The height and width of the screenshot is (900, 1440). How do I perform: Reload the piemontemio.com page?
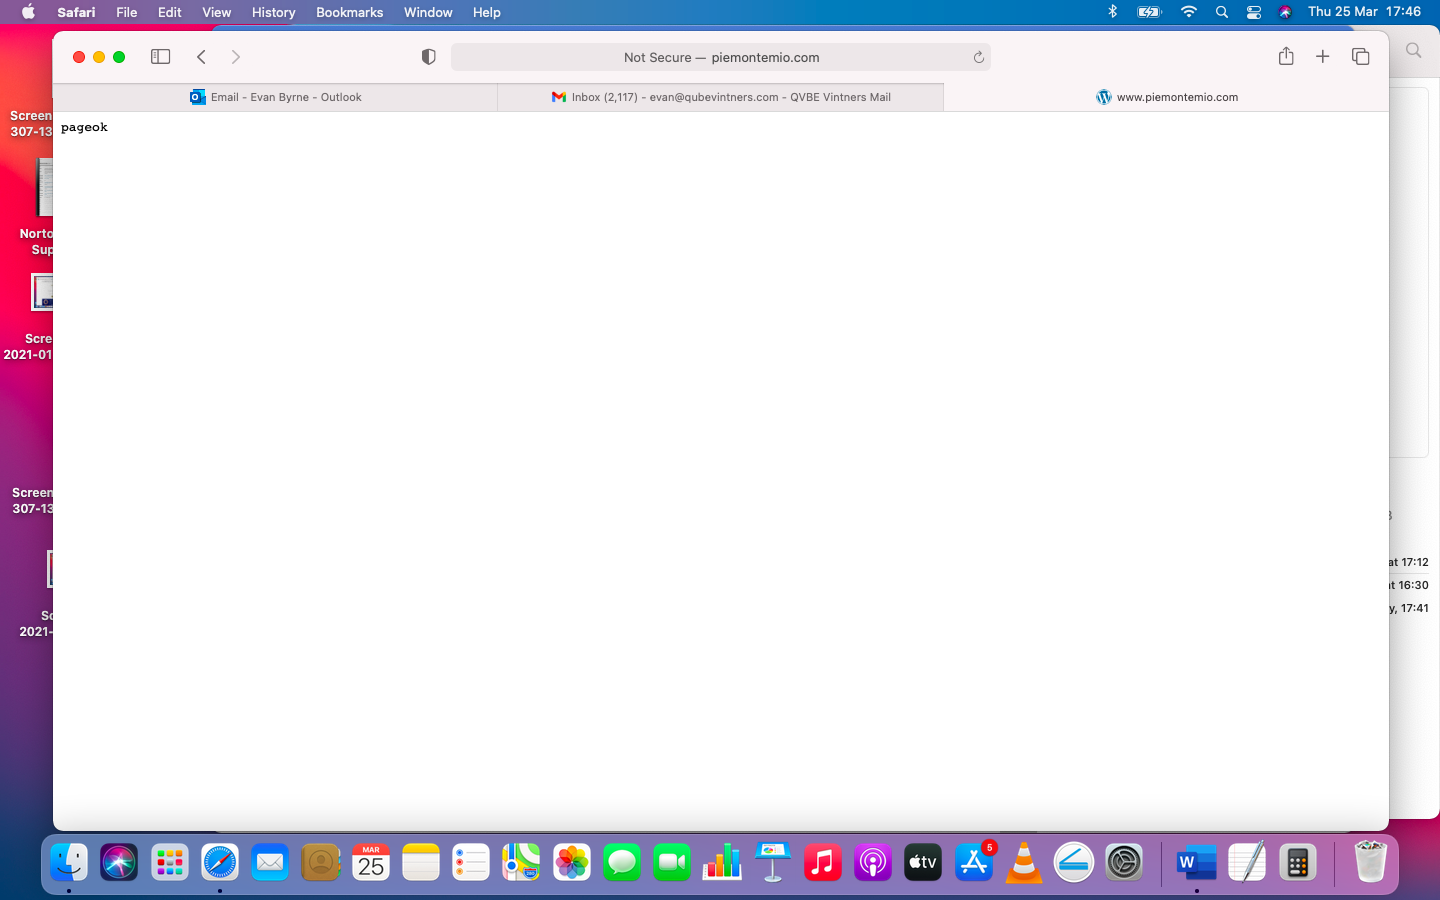[978, 57]
